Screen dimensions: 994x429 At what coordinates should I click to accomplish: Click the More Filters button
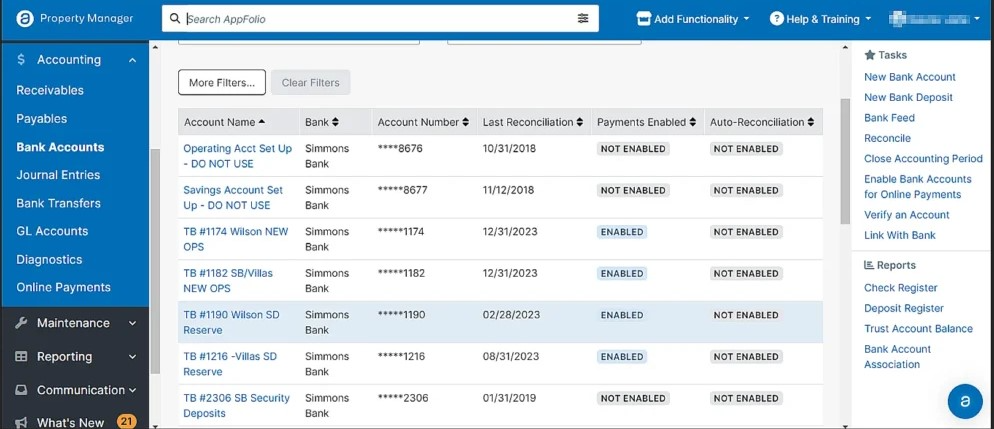click(221, 82)
